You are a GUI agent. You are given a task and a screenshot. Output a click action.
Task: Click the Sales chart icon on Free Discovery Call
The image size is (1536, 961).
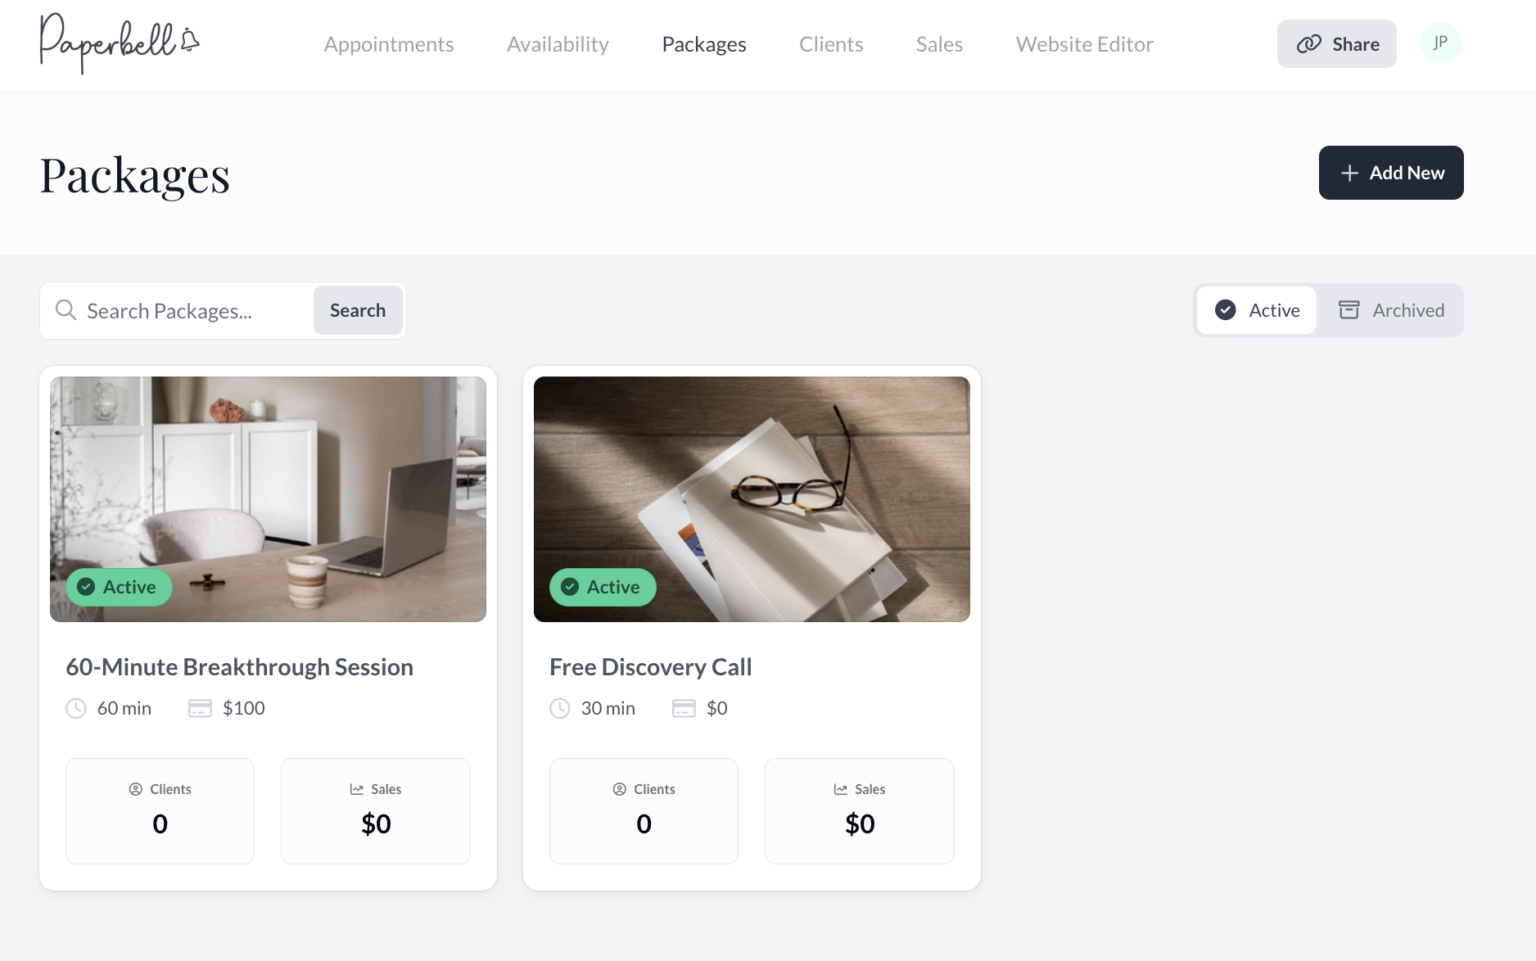click(841, 789)
